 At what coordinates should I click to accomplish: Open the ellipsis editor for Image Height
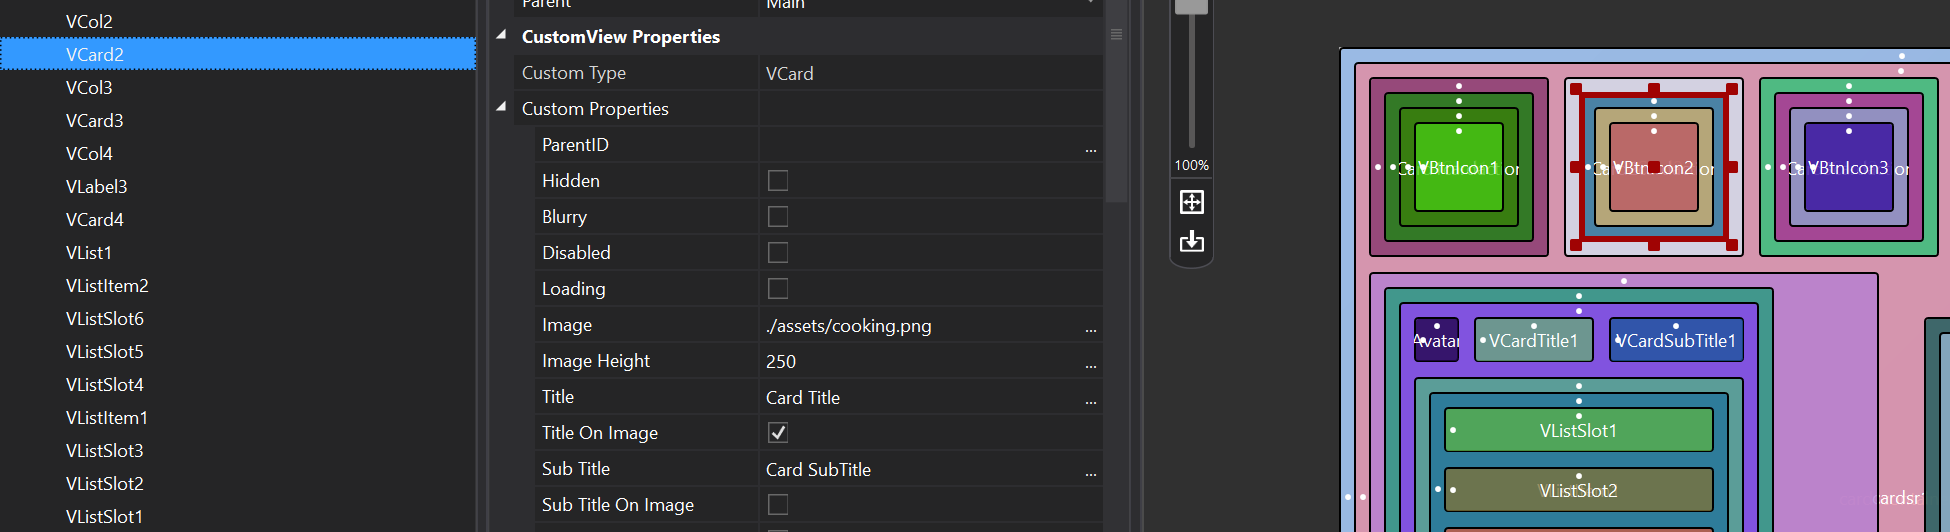[x=1090, y=362]
